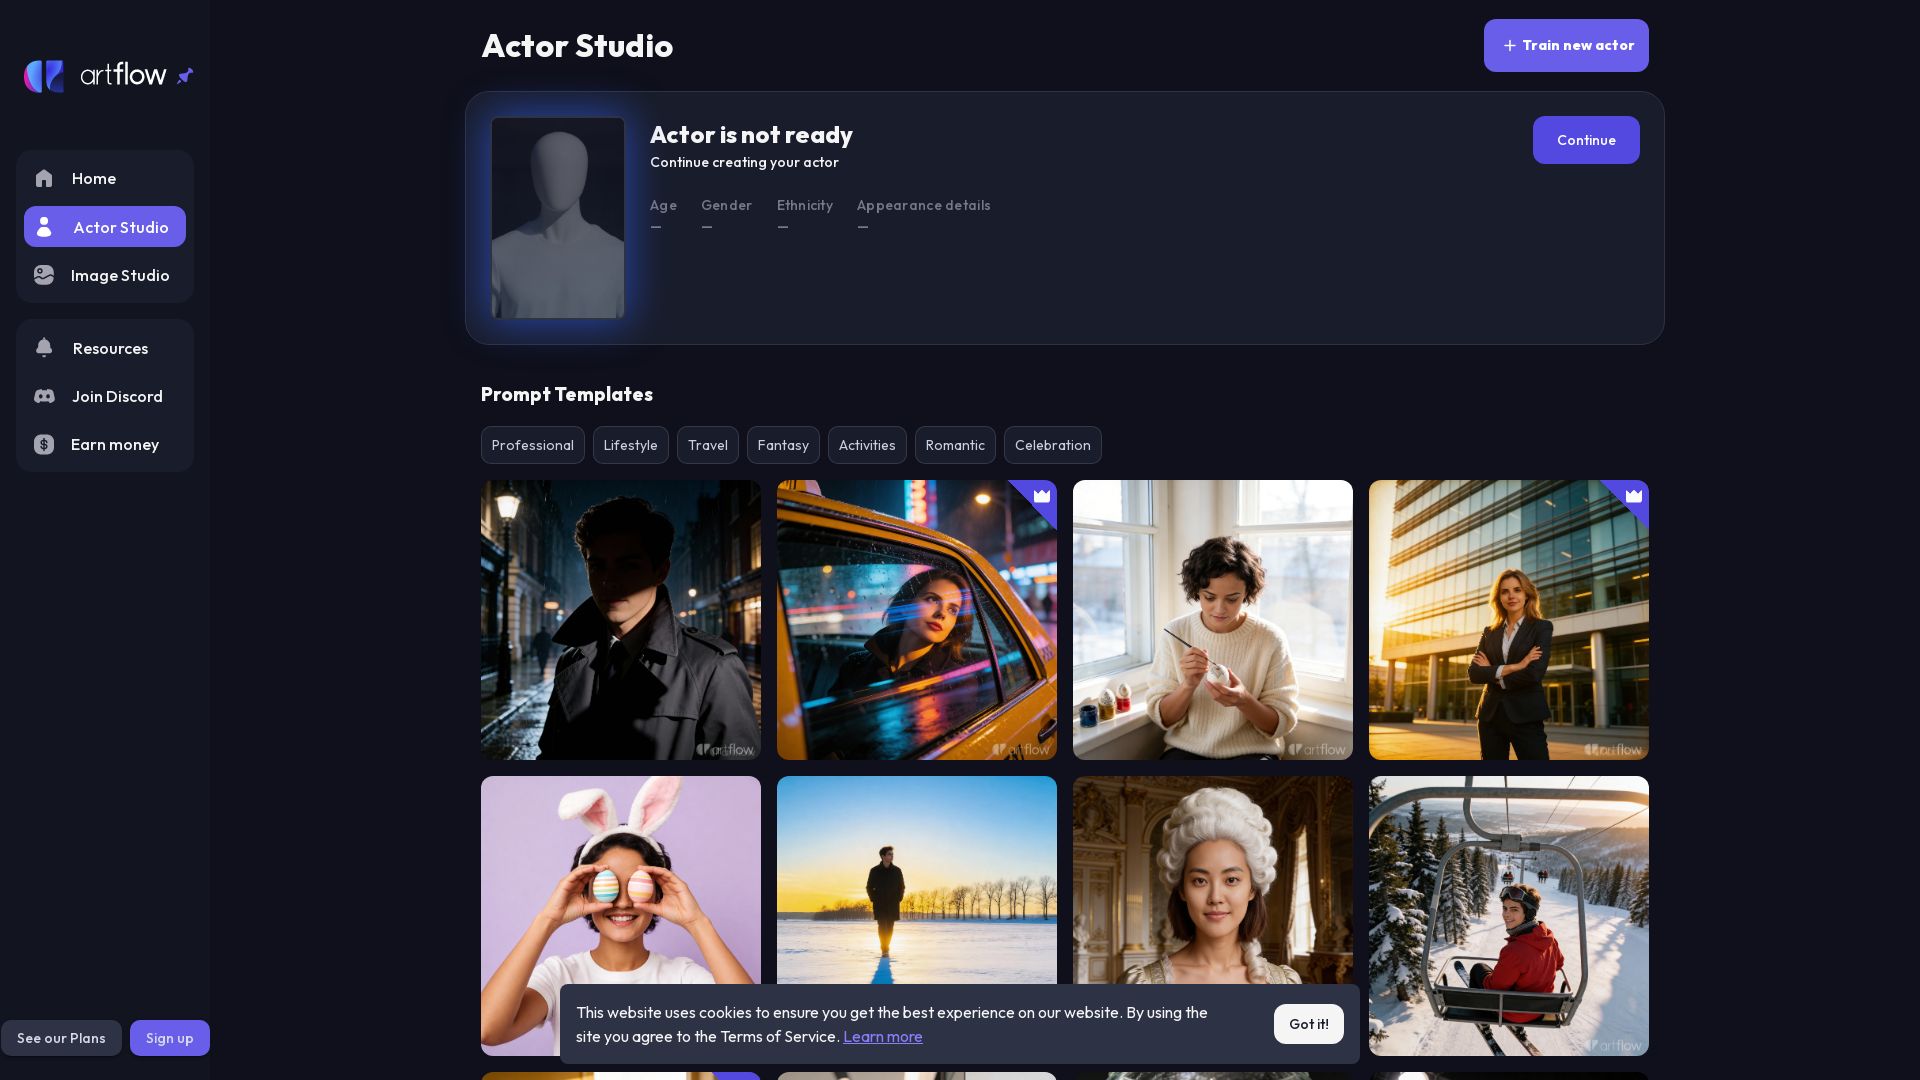Click the Earn money dollar icon
Image resolution: width=1920 pixels, height=1080 pixels.
point(44,445)
